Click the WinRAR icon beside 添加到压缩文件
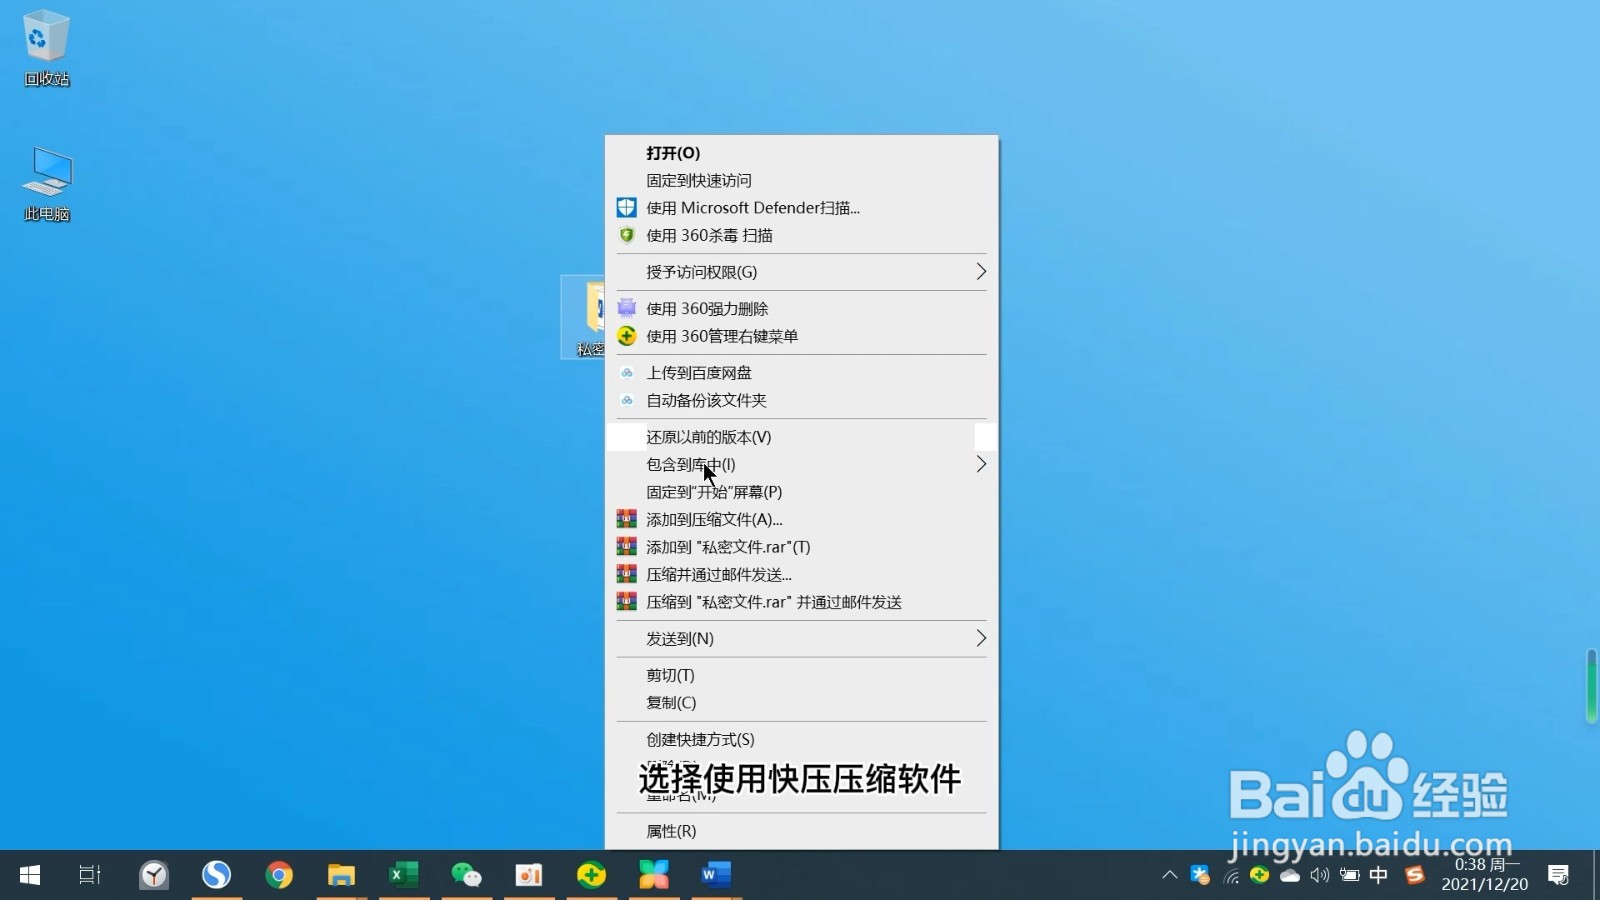The width and height of the screenshot is (1600, 900). [626, 519]
